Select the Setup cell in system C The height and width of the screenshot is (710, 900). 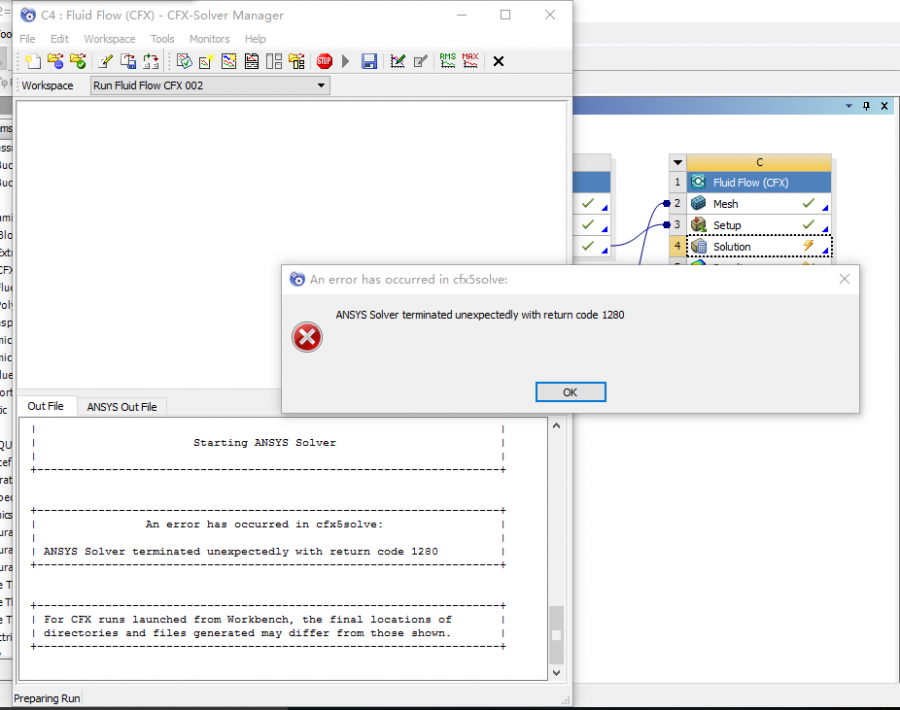point(759,225)
